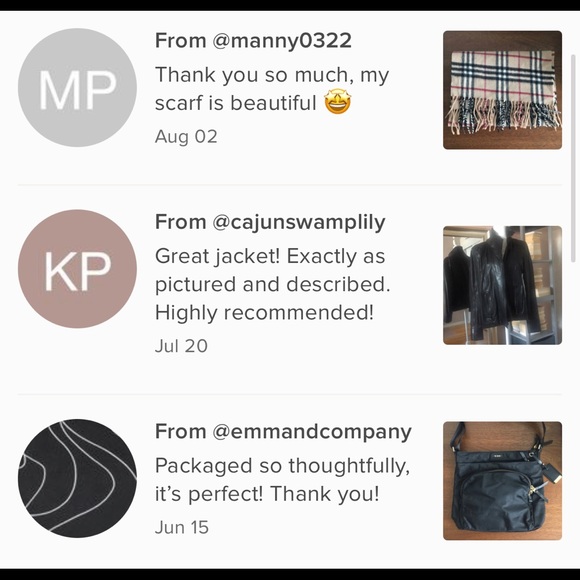Screen dimensions: 580x580
Task: Open the MP profile avatar
Action: pos(77,88)
